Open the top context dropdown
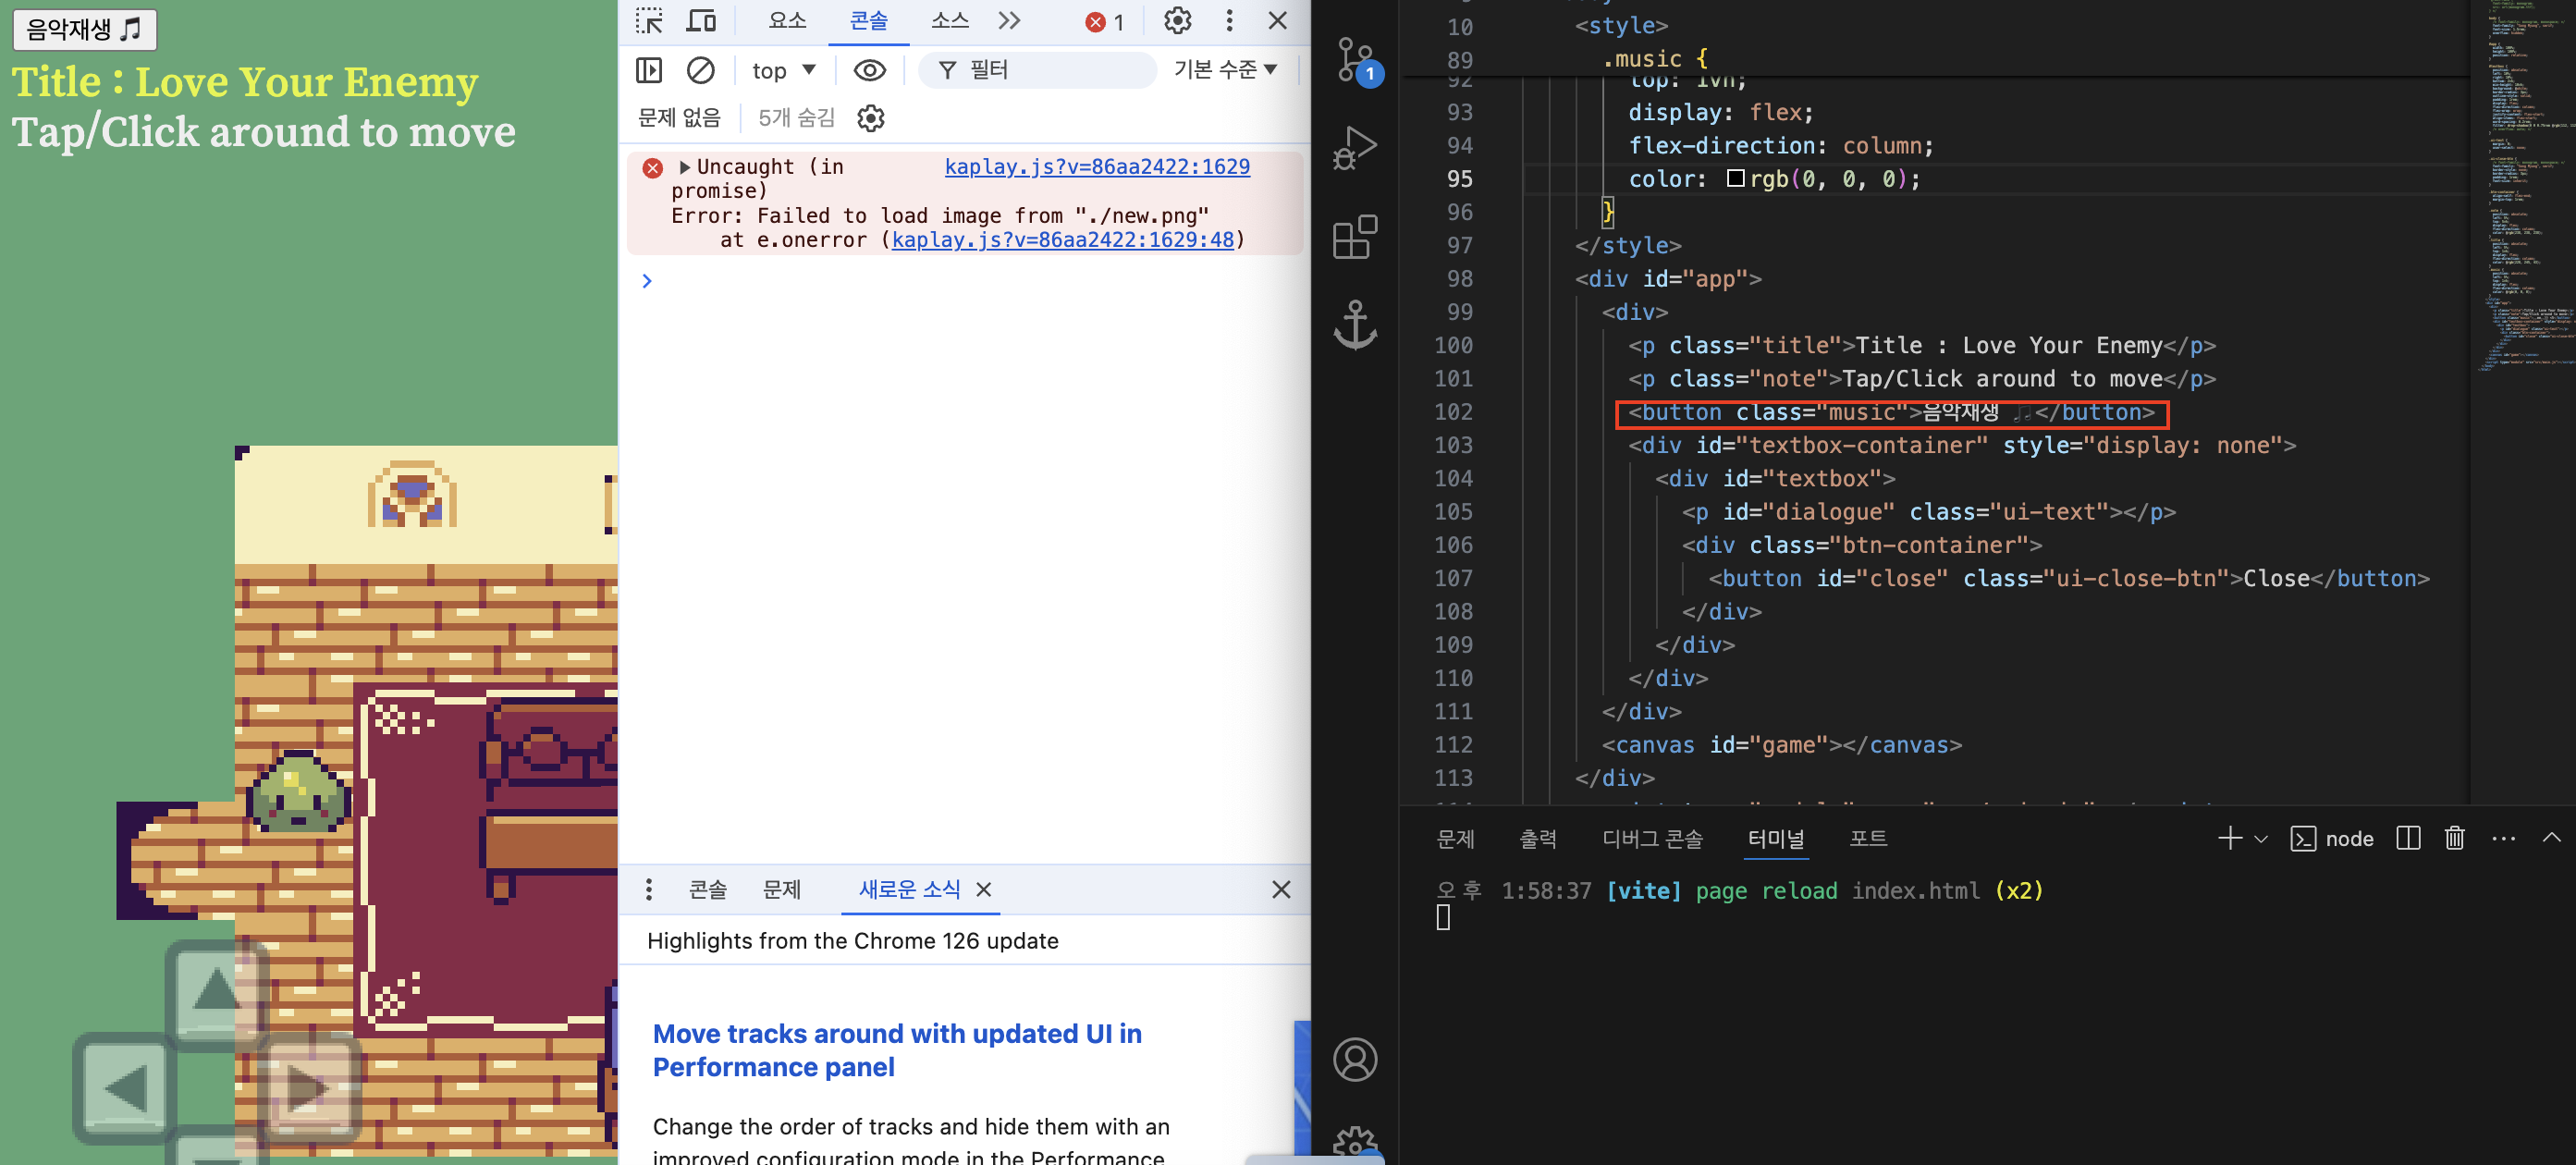Viewport: 2576px width, 1165px height. [783, 70]
